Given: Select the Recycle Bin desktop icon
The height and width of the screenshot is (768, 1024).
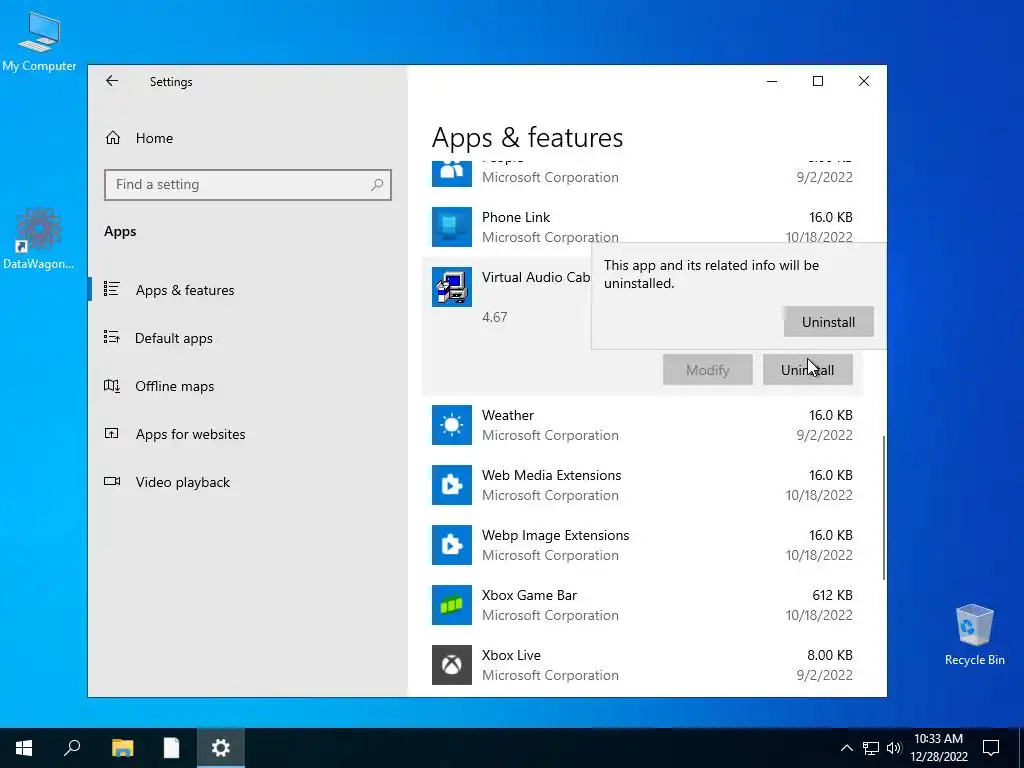Looking at the screenshot, I should pos(974,635).
